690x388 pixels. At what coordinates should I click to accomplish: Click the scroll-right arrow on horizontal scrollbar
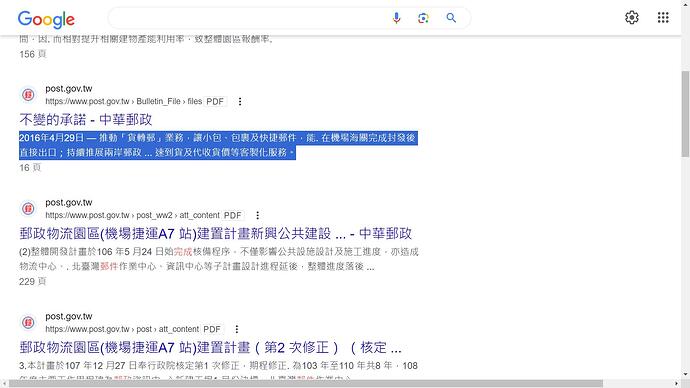677,384
